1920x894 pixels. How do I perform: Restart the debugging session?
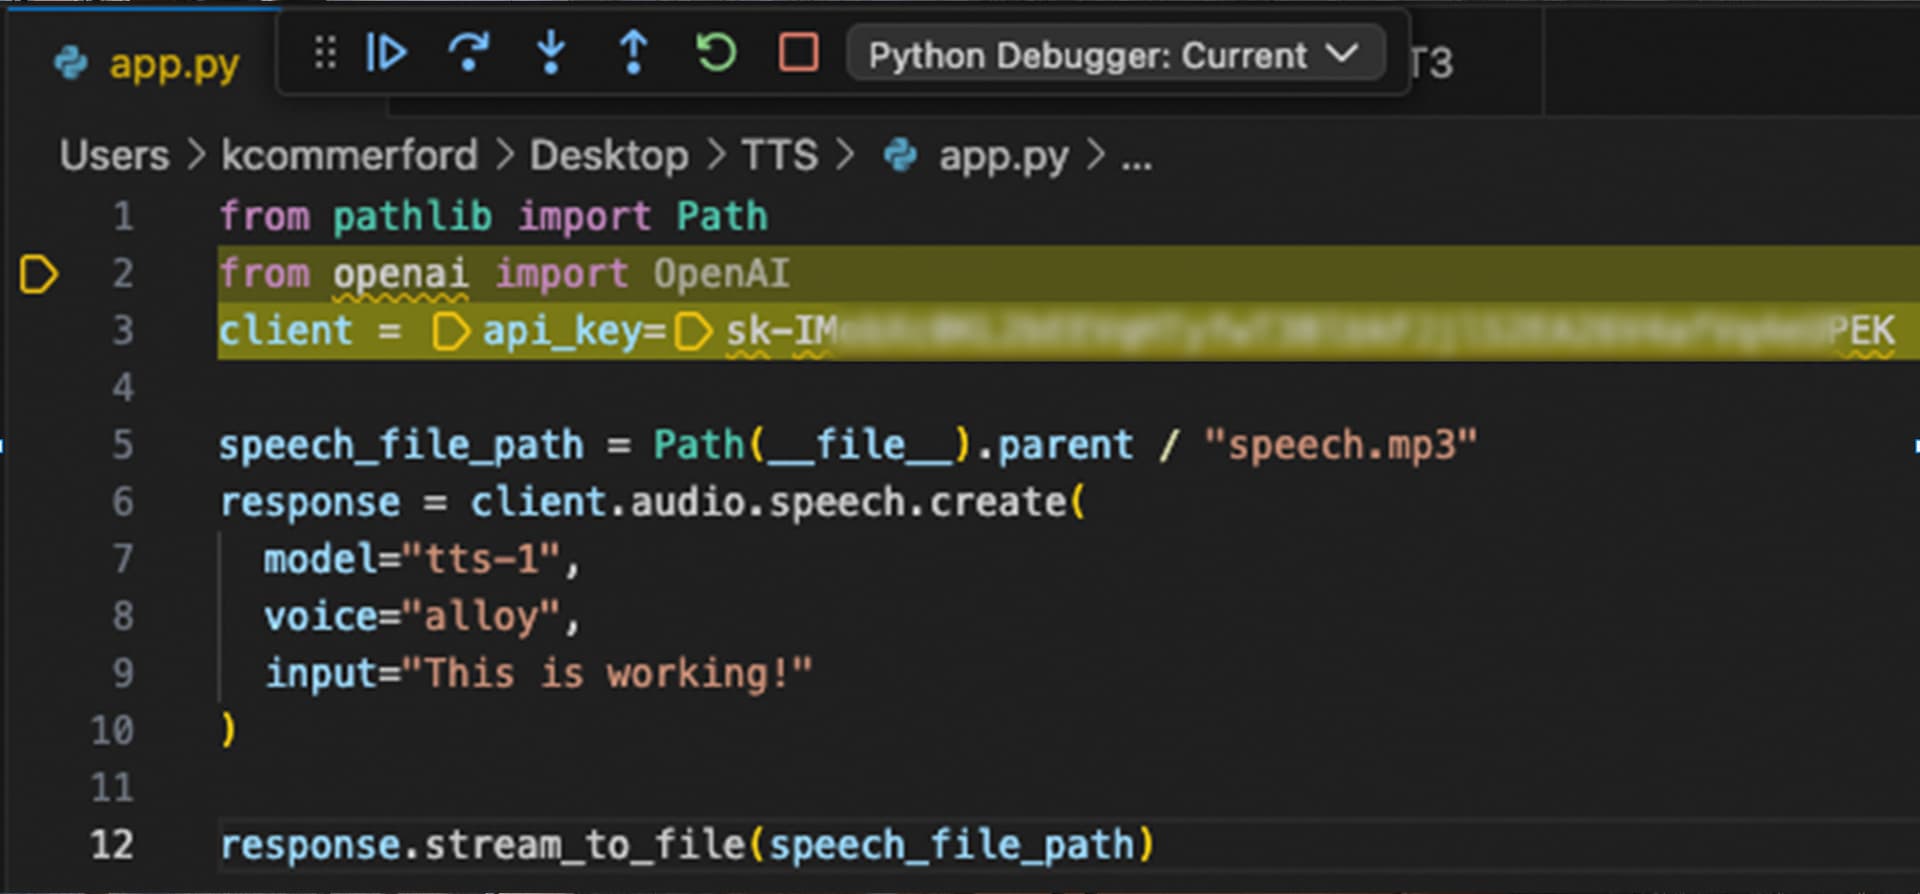pyautogui.click(x=716, y=53)
